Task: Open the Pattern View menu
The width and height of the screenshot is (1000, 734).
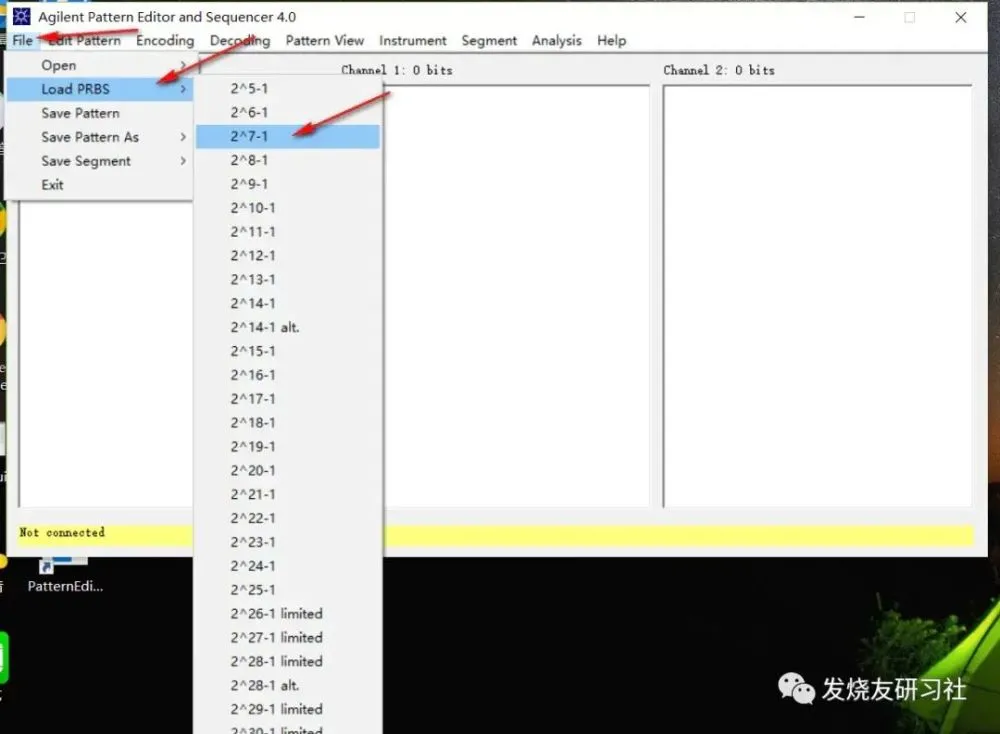Action: pos(325,40)
